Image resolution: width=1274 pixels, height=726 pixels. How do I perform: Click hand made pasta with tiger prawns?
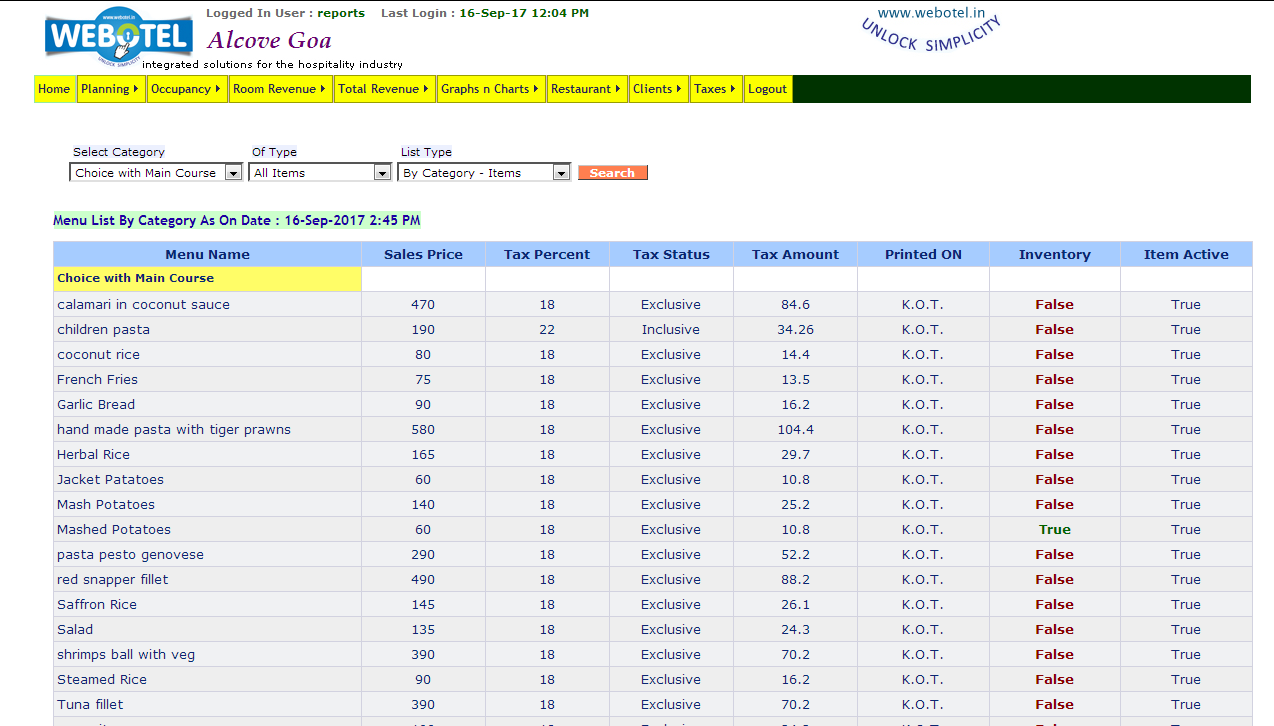click(174, 430)
